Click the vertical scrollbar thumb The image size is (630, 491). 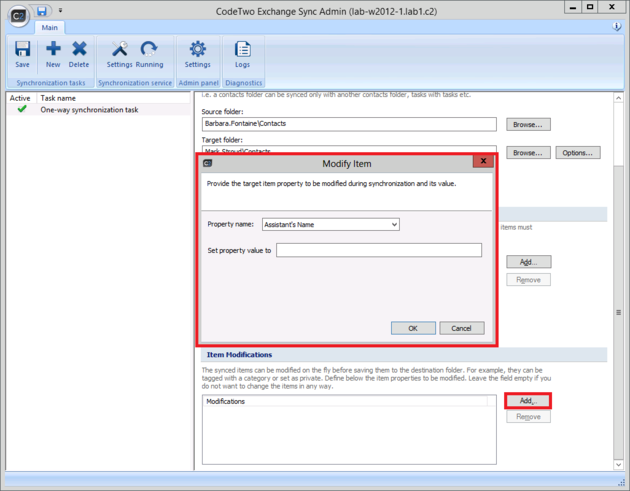click(618, 312)
